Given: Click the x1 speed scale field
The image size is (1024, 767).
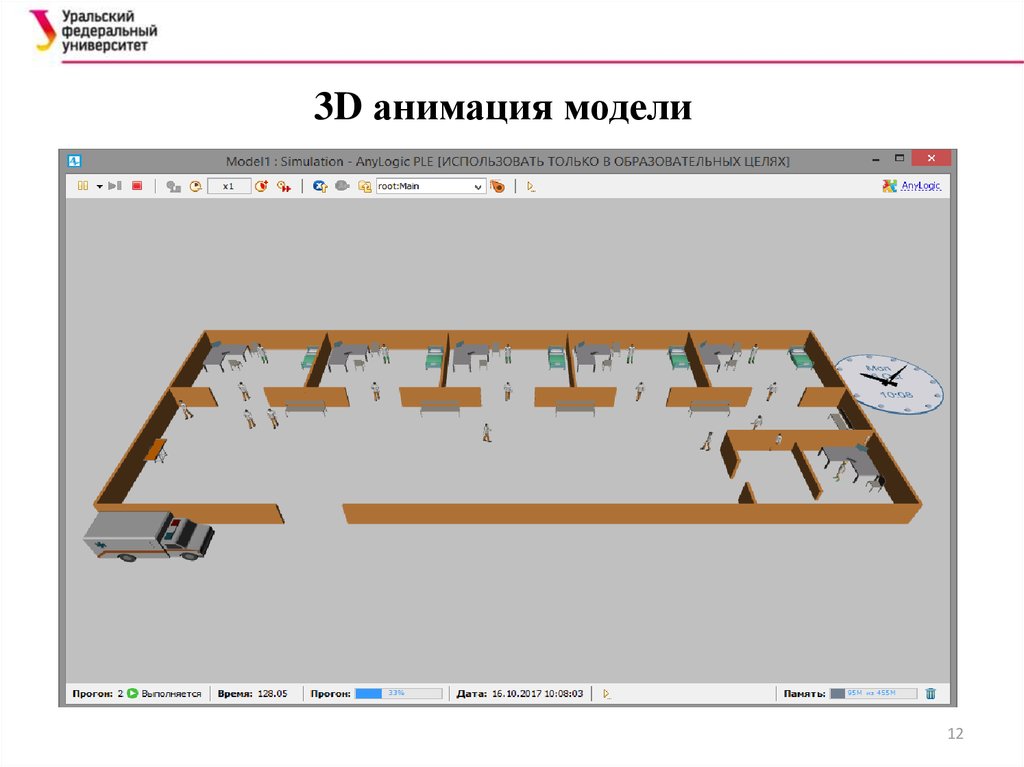Looking at the screenshot, I should click(x=228, y=186).
